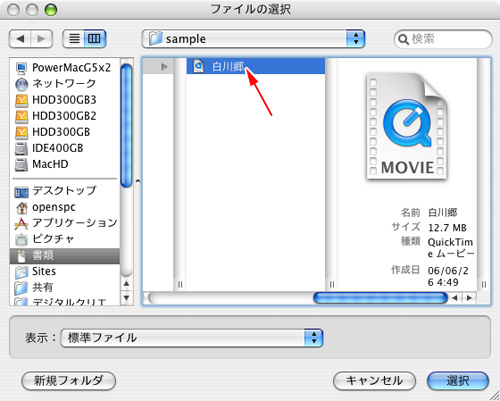The width and height of the screenshot is (500, 401).
Task: Select PowerMacG5x2 computer icon in sidebar
Action: point(21,68)
